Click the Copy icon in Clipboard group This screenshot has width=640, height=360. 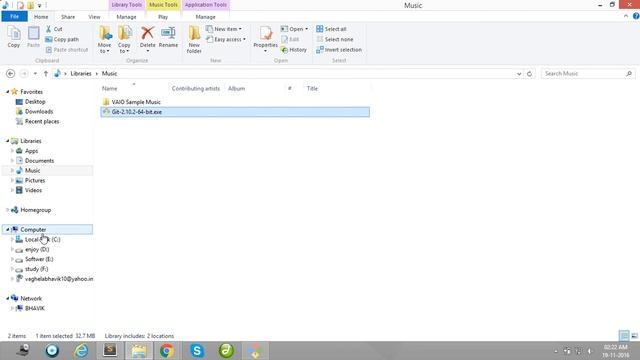(13, 37)
